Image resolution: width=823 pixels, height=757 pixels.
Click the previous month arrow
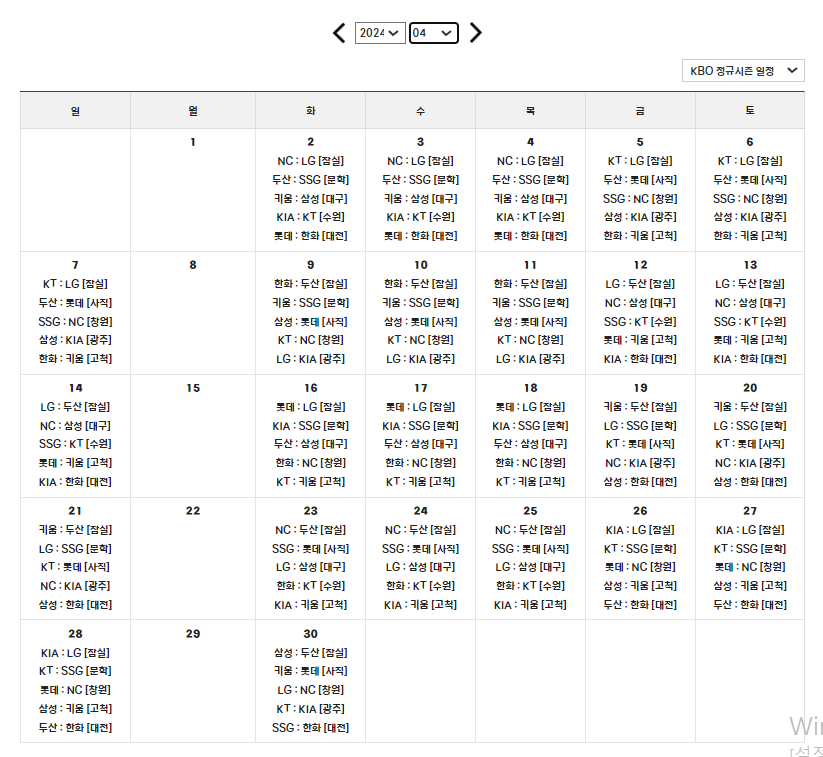(x=339, y=33)
